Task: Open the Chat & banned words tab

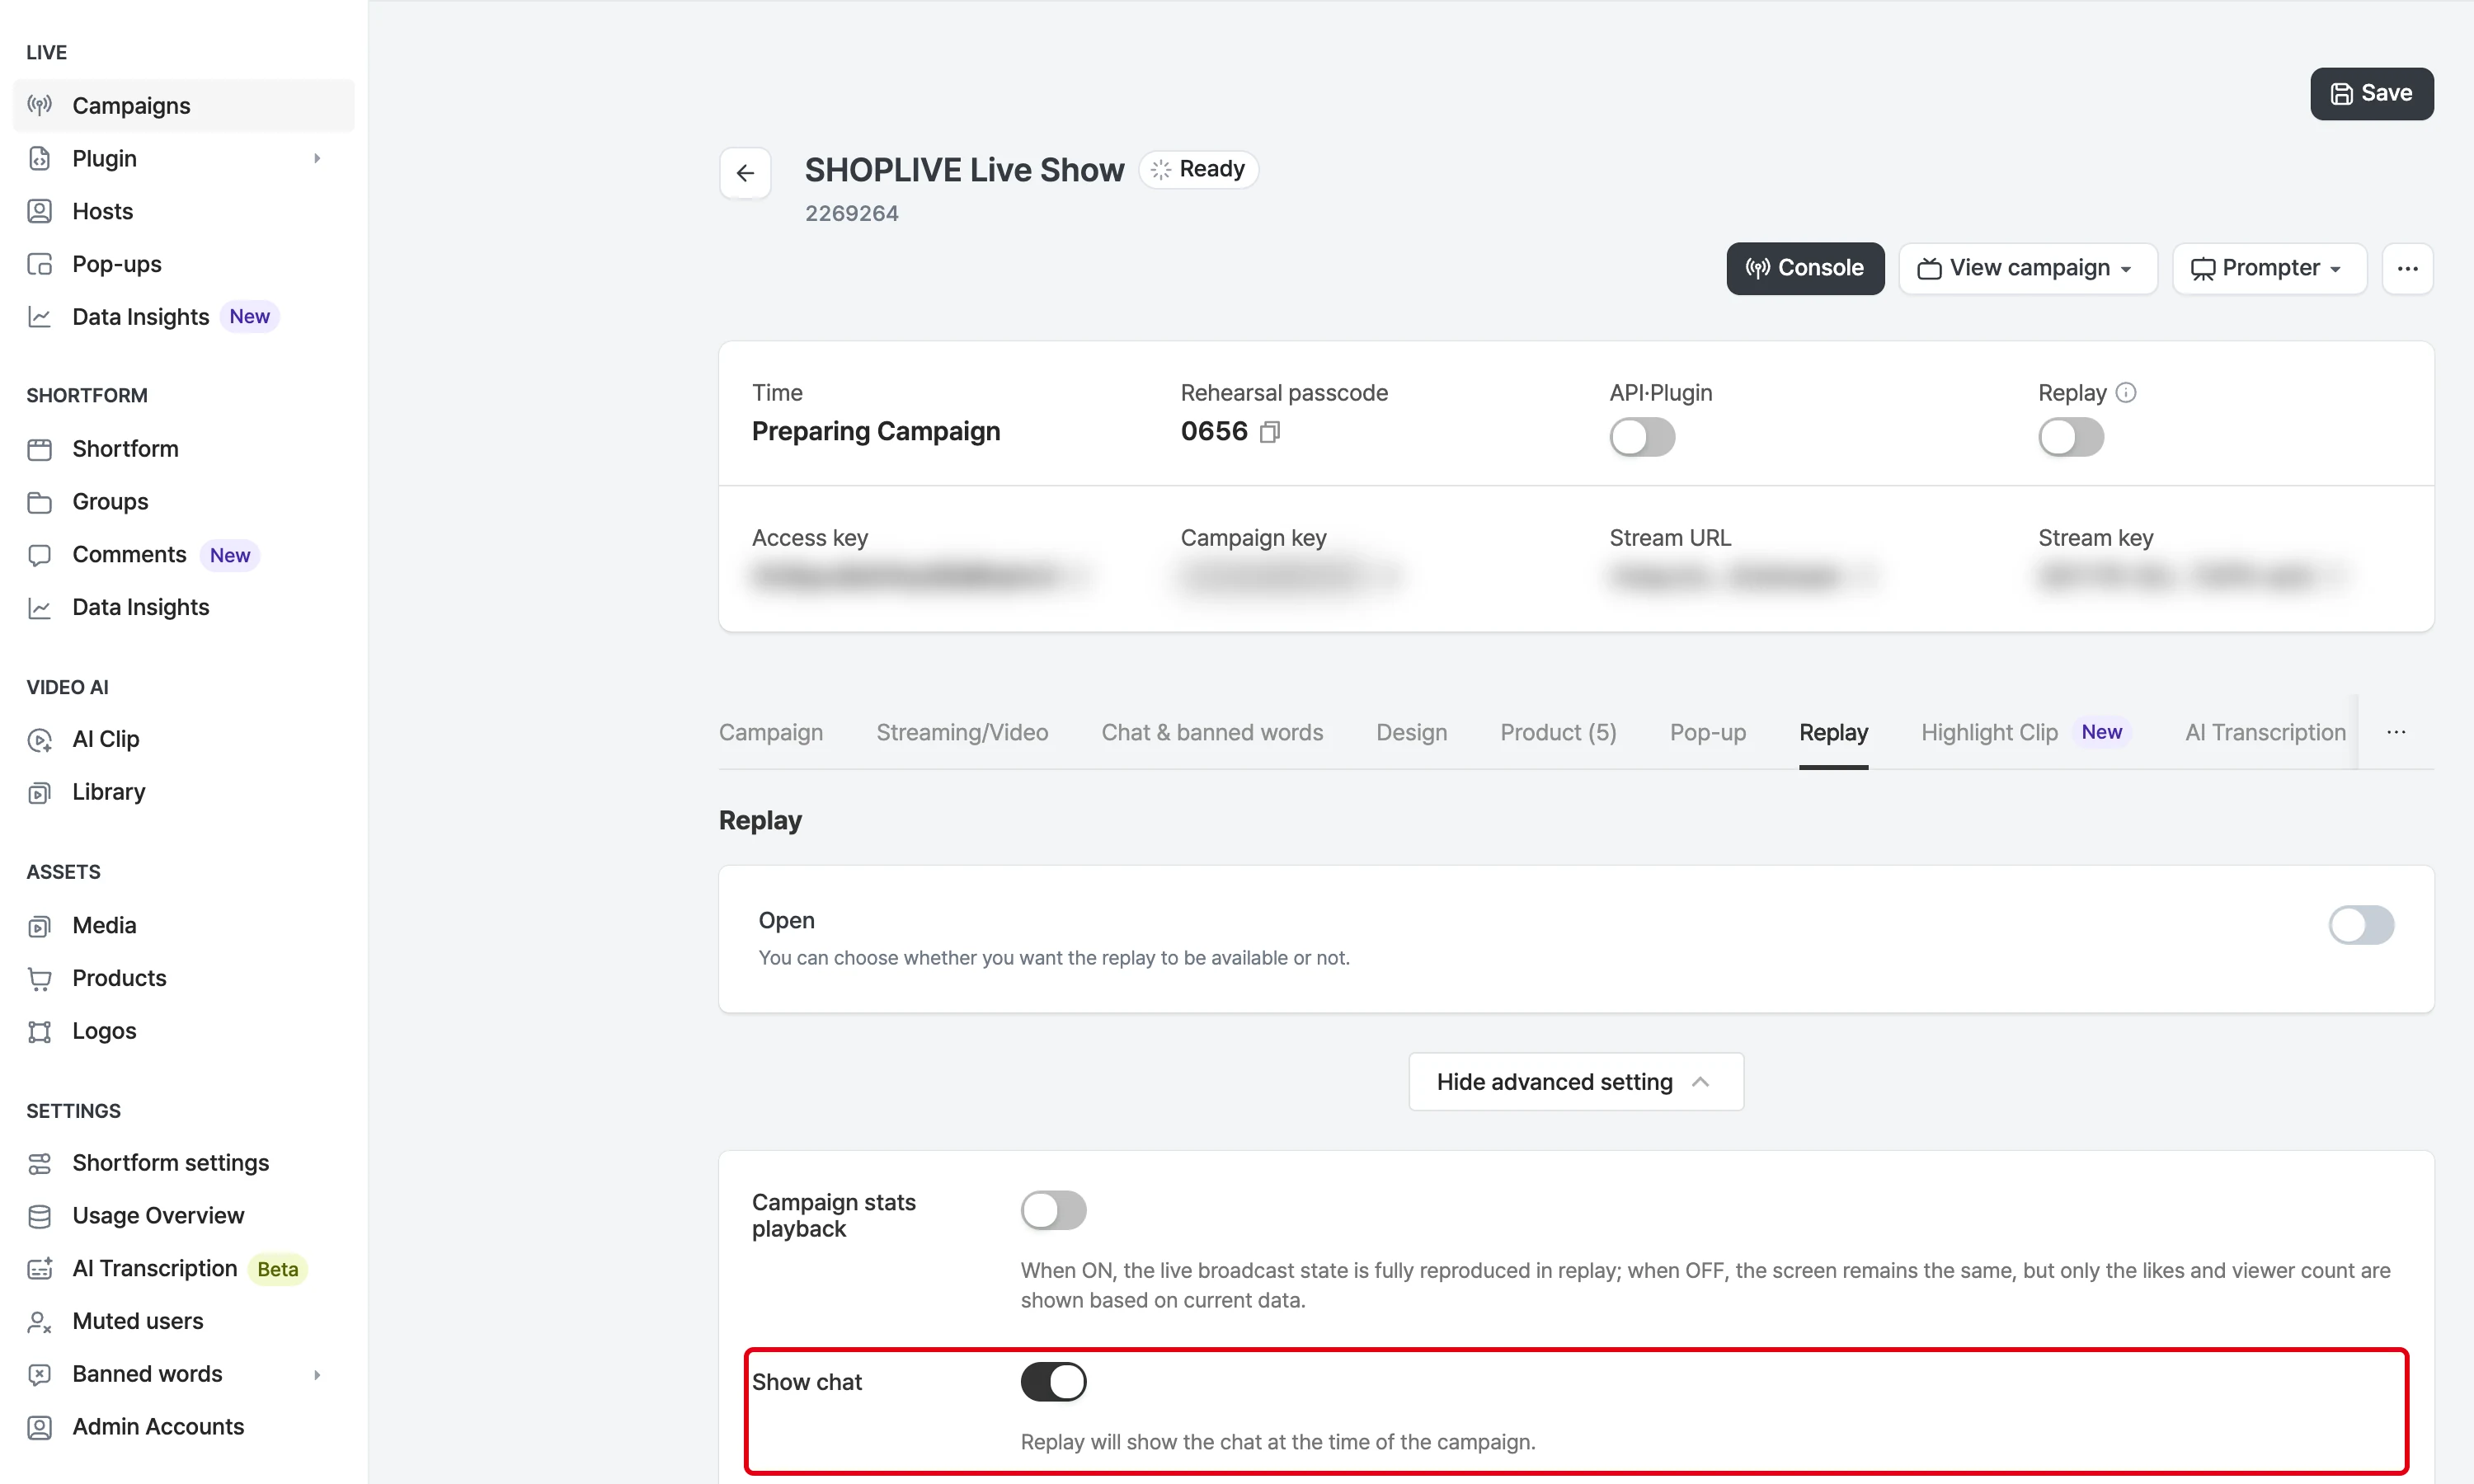Action: pyautogui.click(x=1212, y=732)
